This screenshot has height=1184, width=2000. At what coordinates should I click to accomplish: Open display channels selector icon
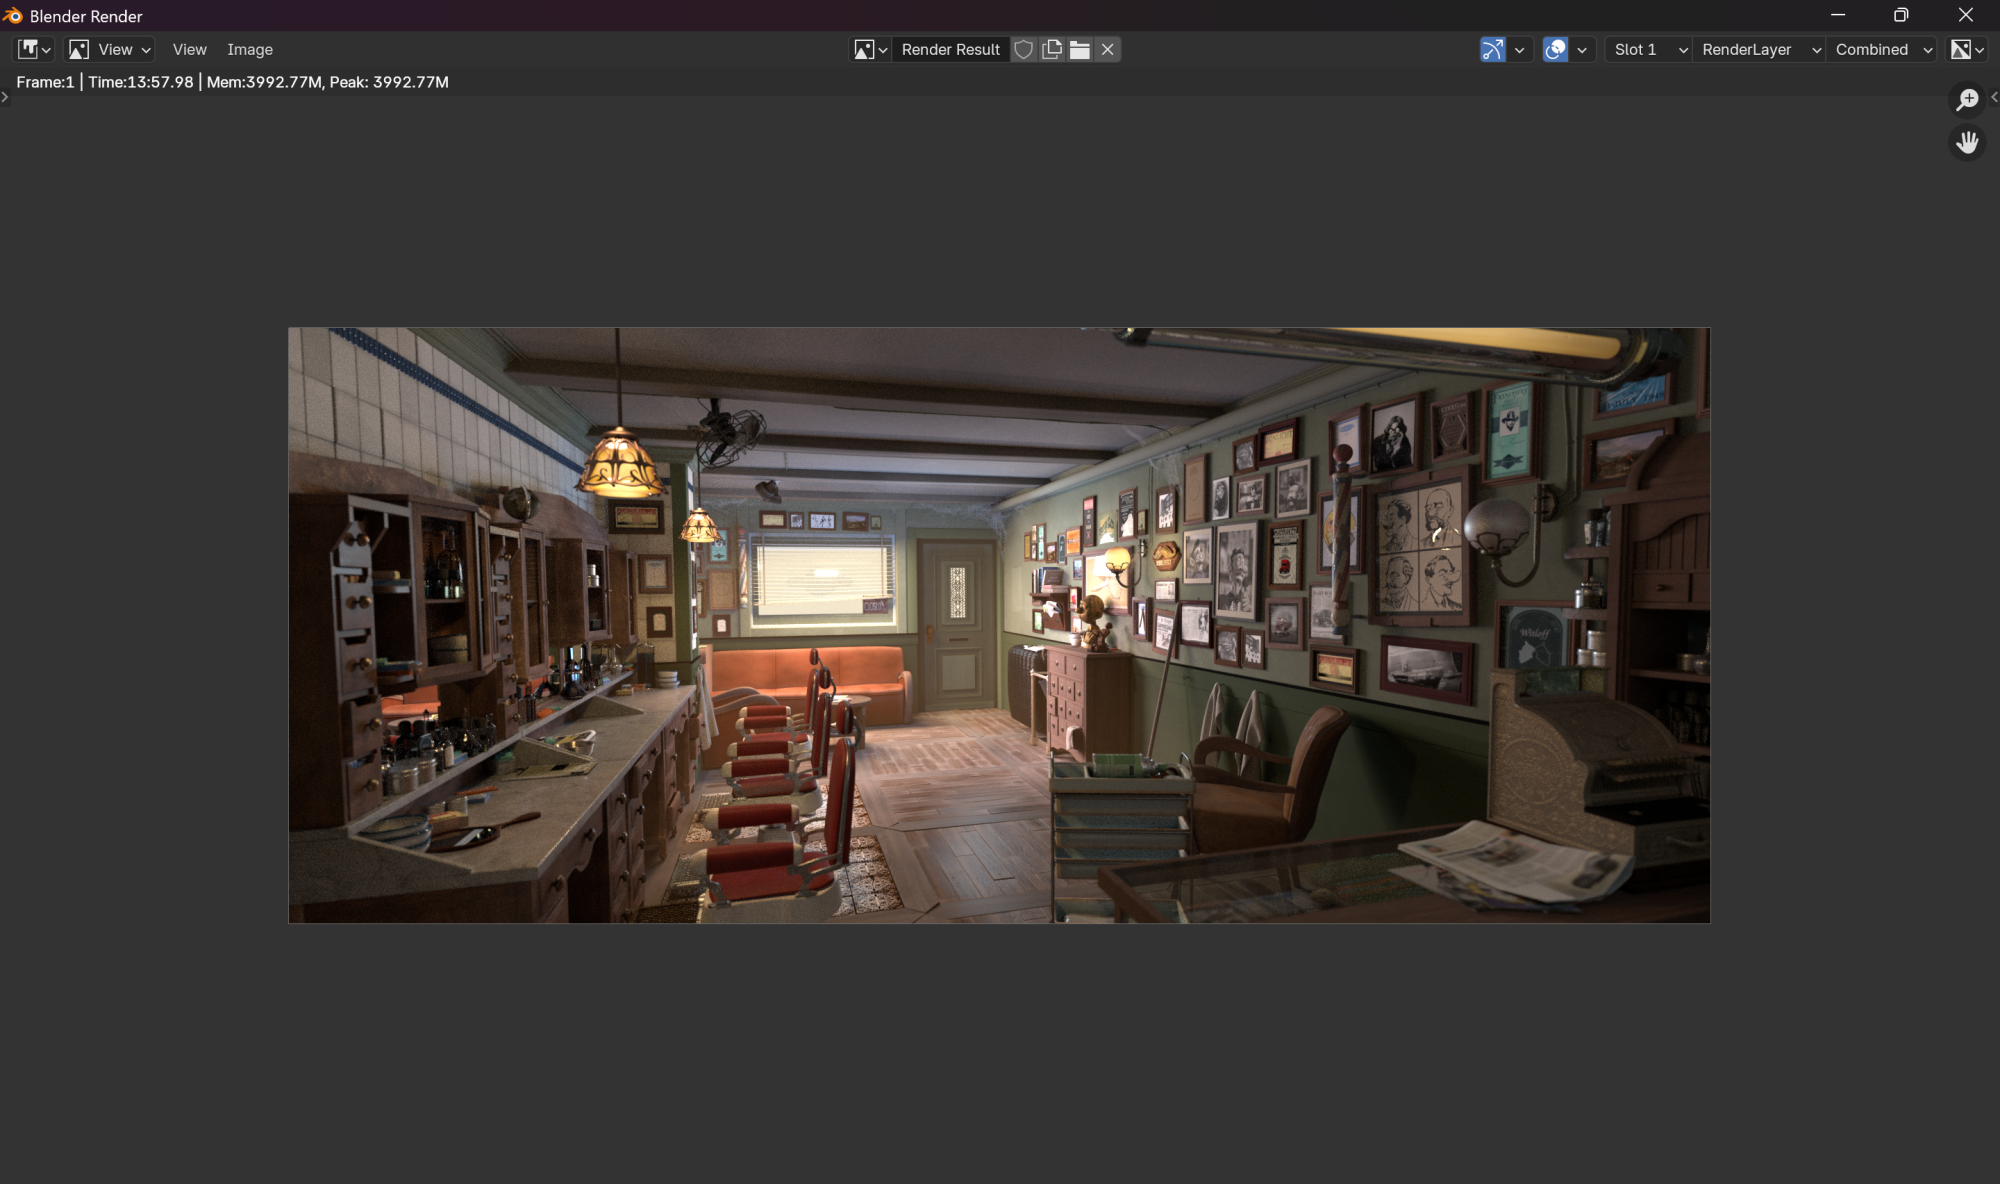pyautogui.click(x=1967, y=49)
